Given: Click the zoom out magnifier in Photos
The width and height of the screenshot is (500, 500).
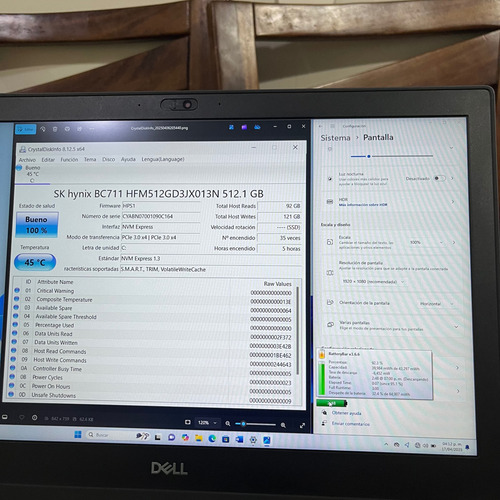Looking at the screenshot, I should [228, 424].
